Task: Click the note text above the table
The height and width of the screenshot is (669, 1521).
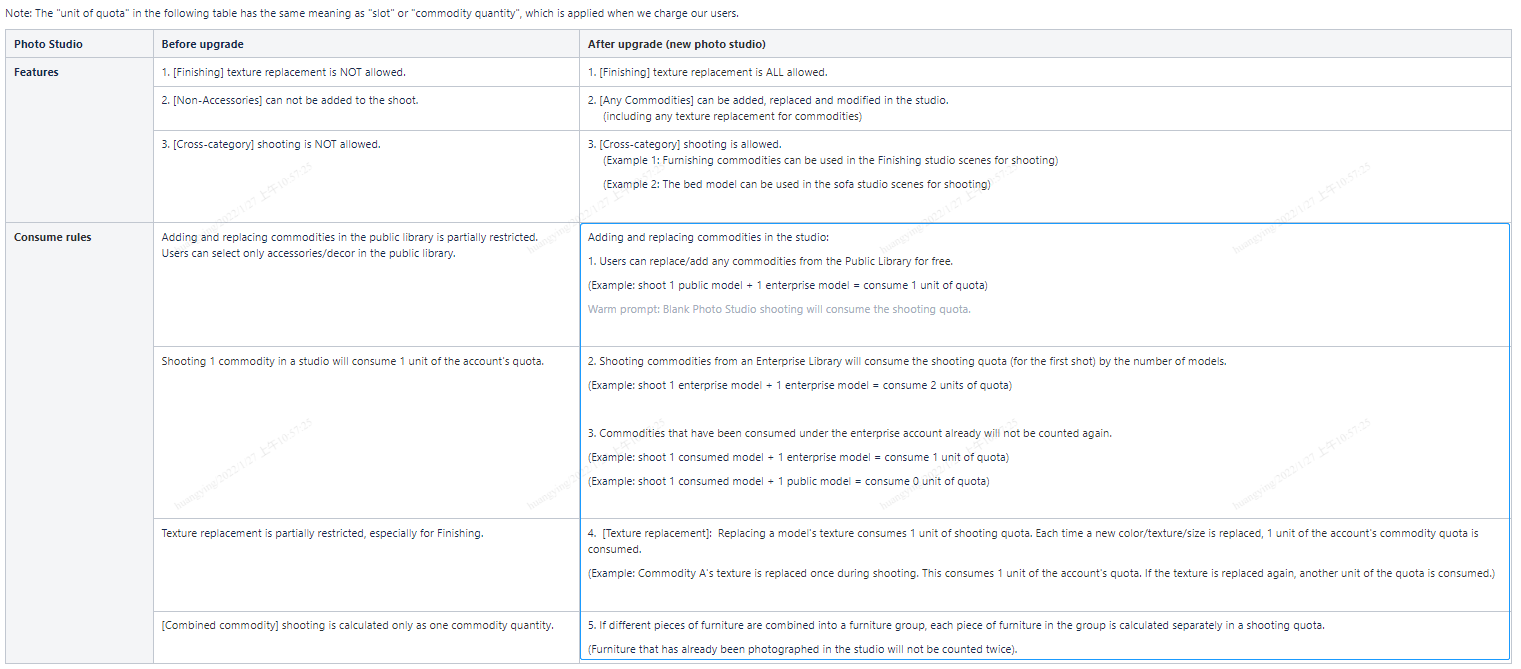Action: click(x=371, y=14)
